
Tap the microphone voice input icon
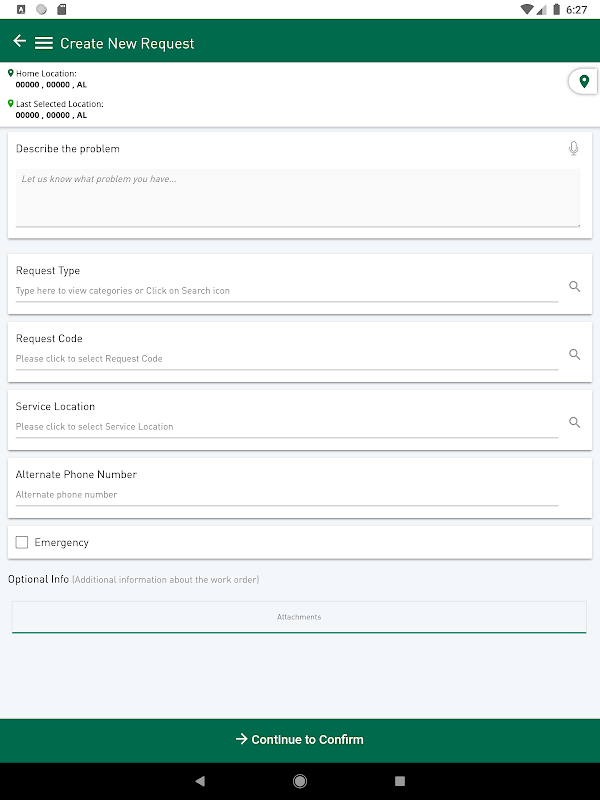tap(574, 149)
